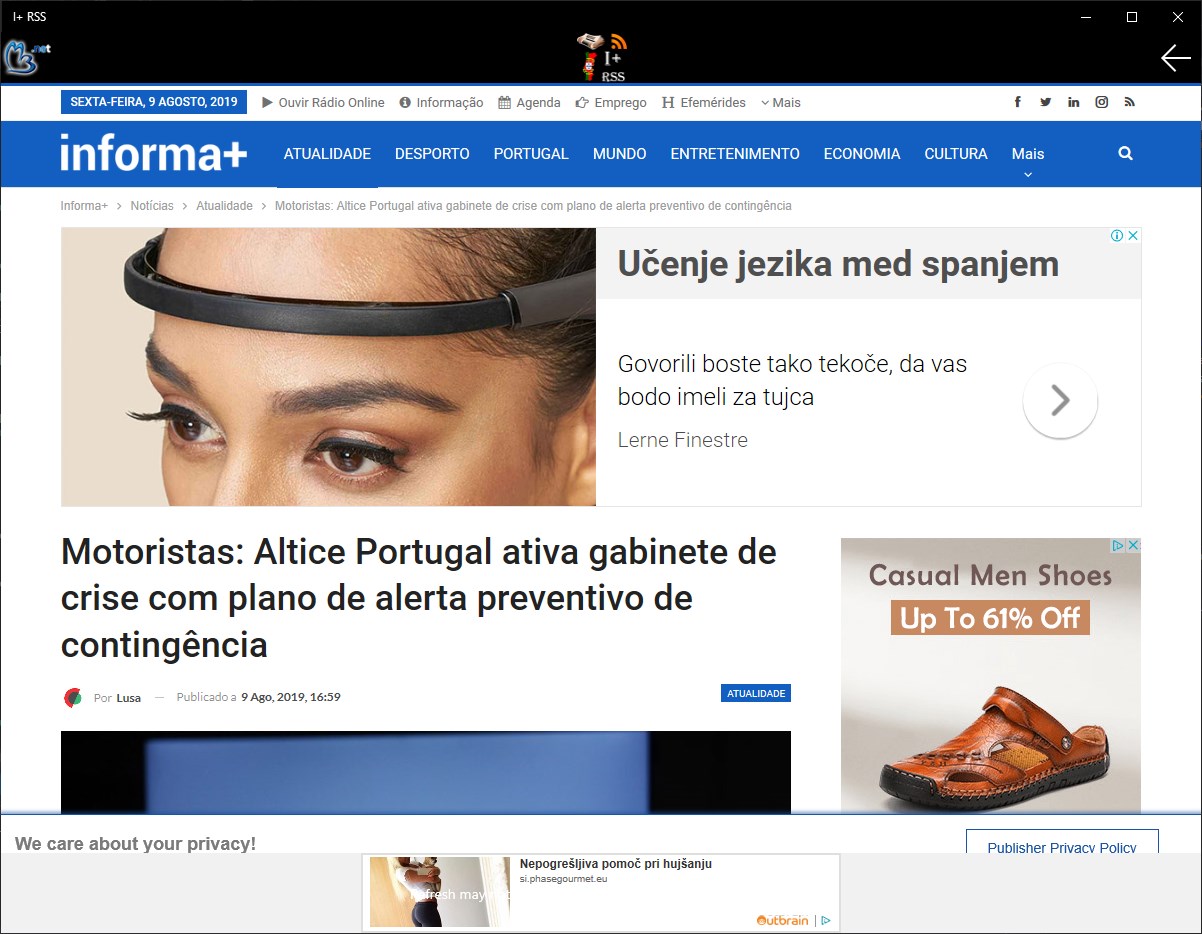1202x934 pixels.
Task: Click the Lerne Finestre advertiser text
Action: [683, 440]
